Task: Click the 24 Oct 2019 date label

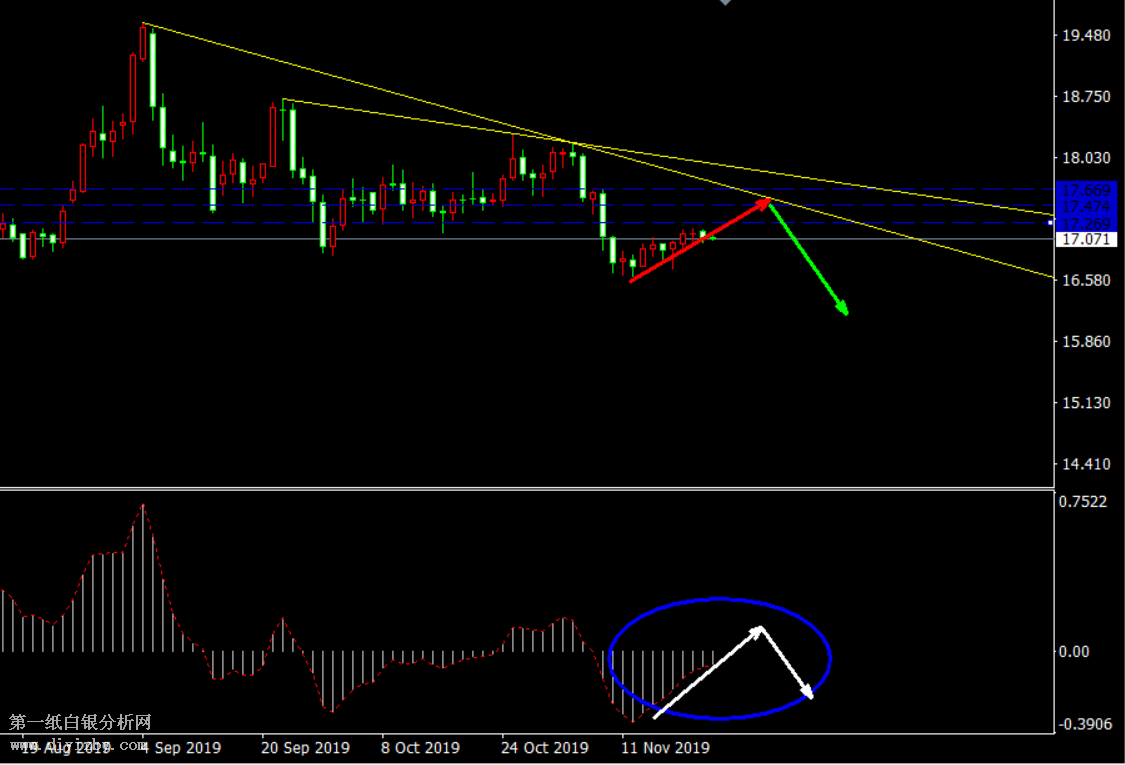Action: (x=544, y=748)
